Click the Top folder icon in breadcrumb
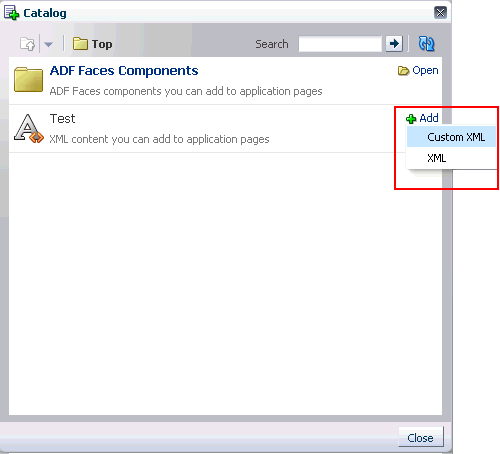 coord(80,44)
